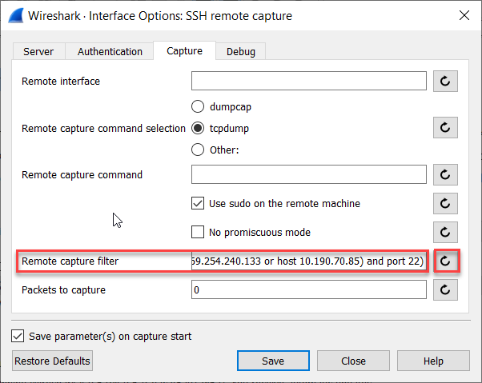Switch to the Server tab
This screenshot has width=482, height=383.
pyautogui.click(x=38, y=51)
